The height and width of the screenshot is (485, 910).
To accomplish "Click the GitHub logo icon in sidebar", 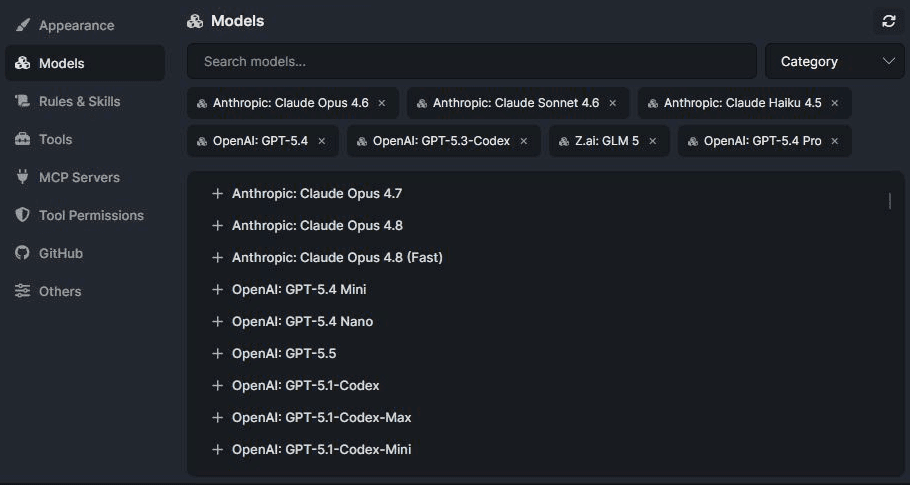I will 22,253.
